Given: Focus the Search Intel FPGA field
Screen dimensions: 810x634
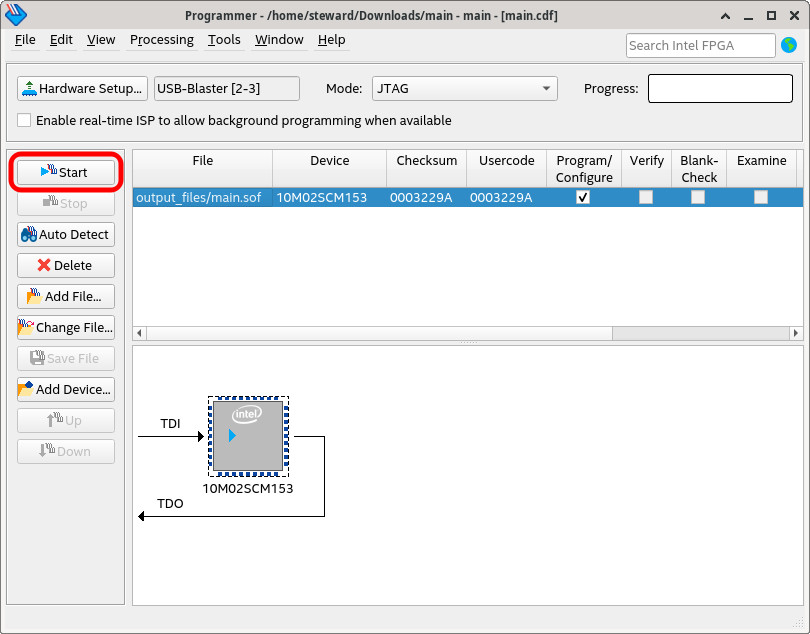Looking at the screenshot, I should pos(700,45).
